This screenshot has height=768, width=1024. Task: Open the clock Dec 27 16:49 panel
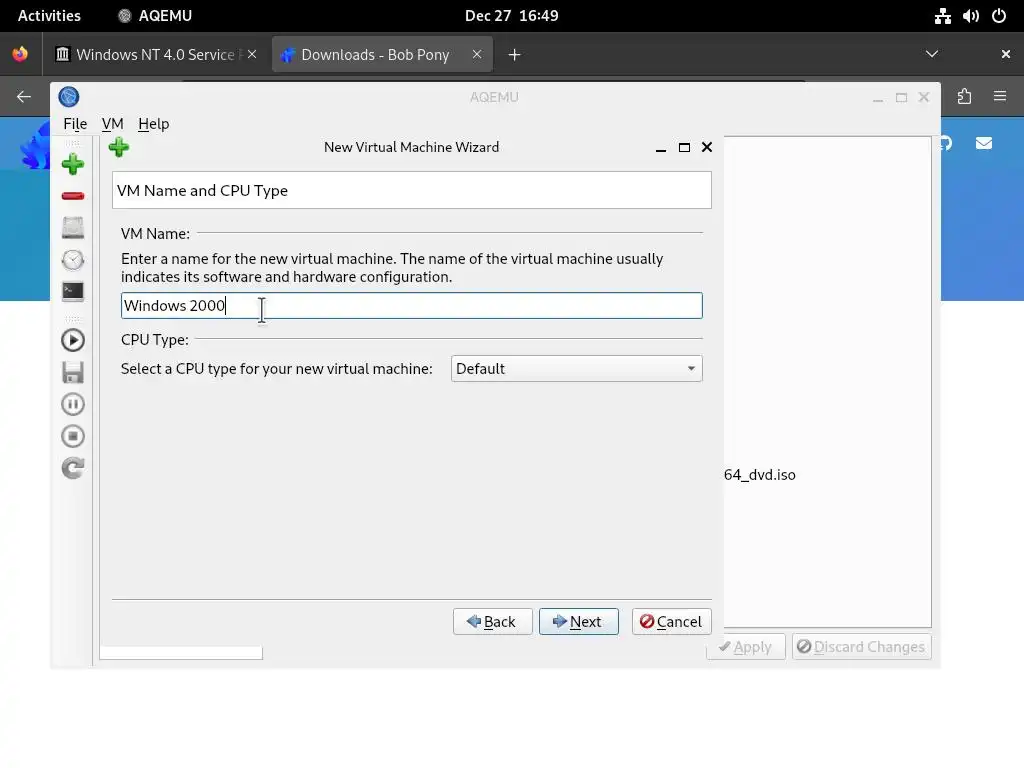tap(511, 16)
